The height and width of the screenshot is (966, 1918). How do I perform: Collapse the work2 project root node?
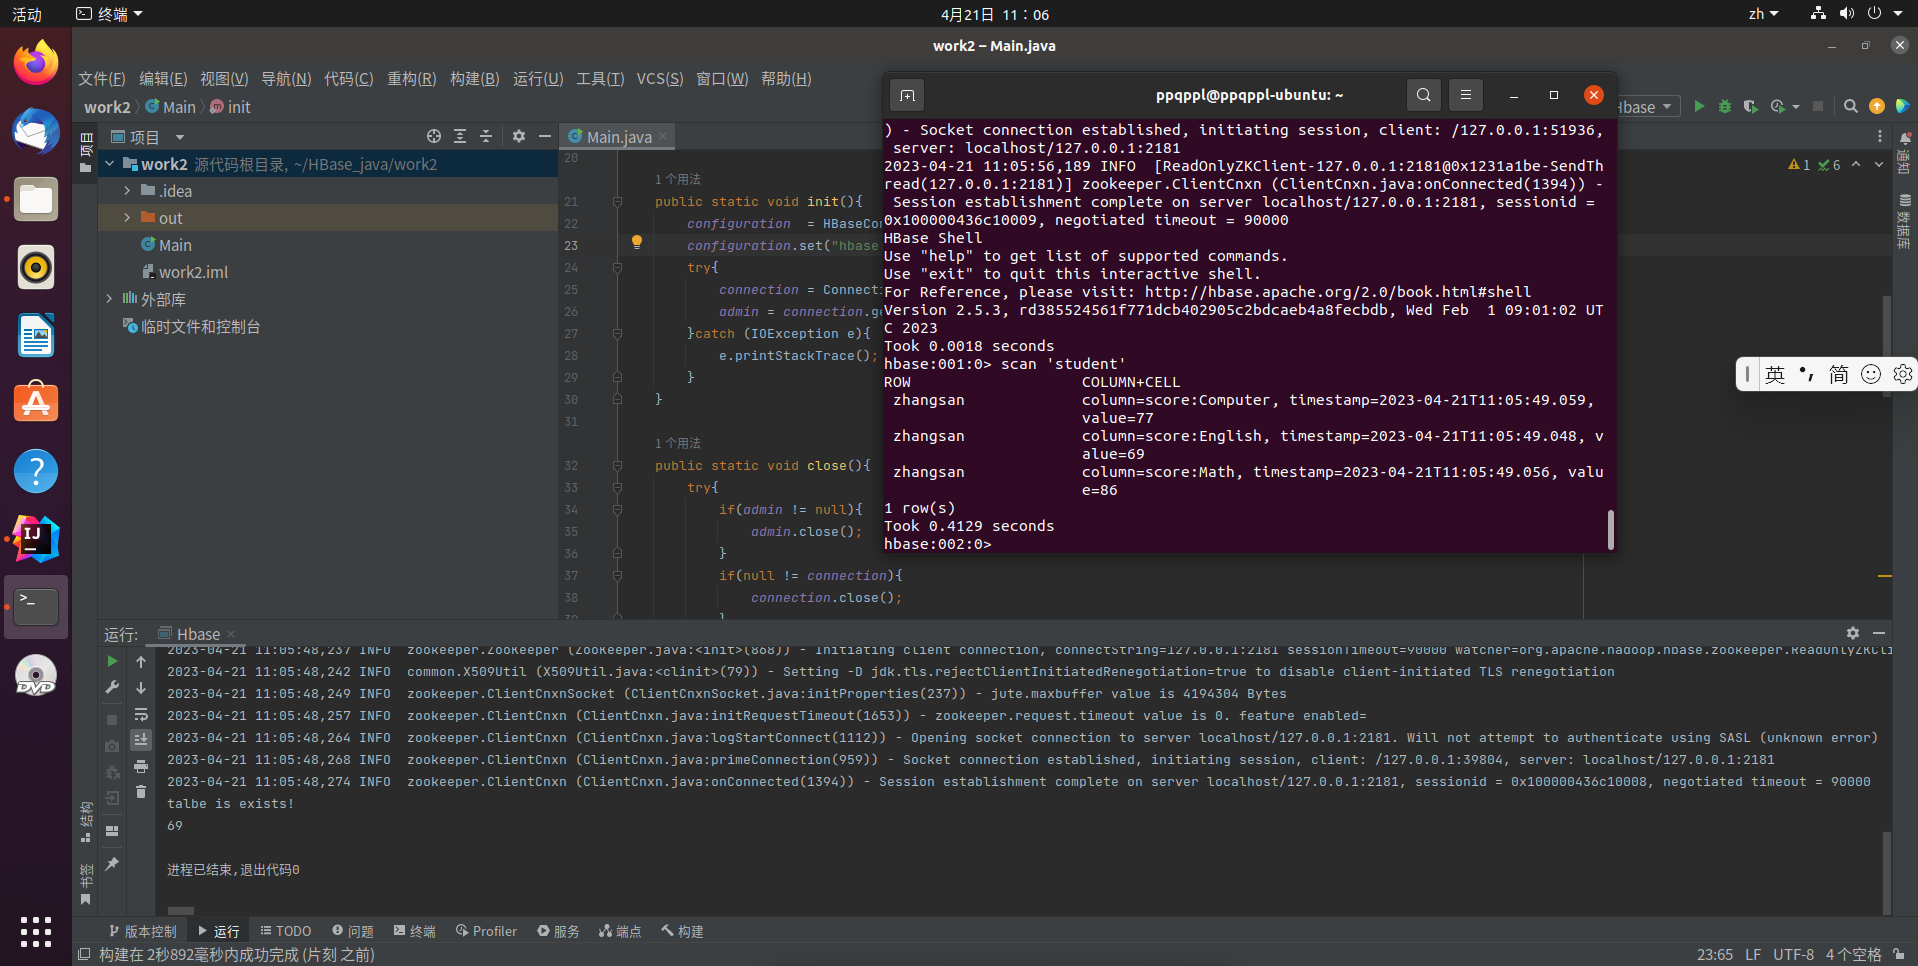(109, 163)
